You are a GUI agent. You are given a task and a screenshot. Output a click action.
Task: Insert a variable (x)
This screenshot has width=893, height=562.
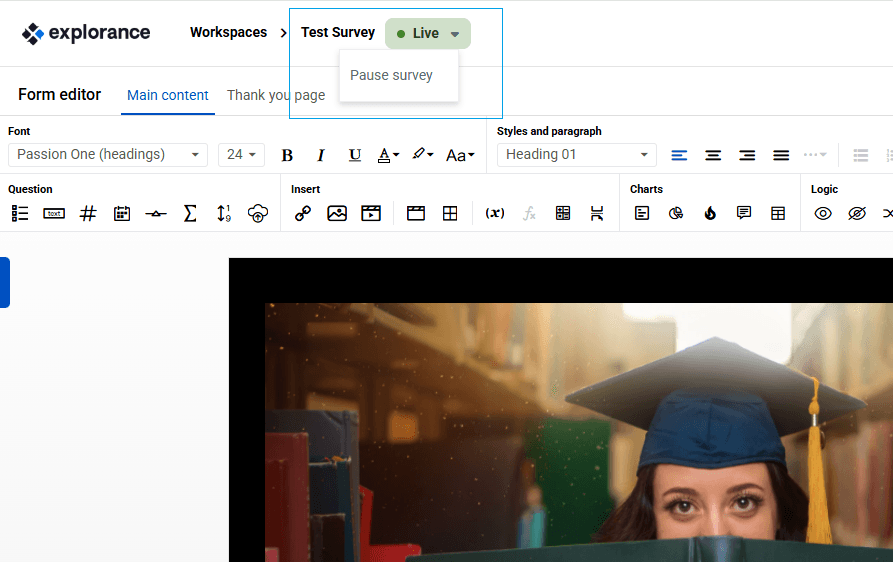tap(495, 213)
